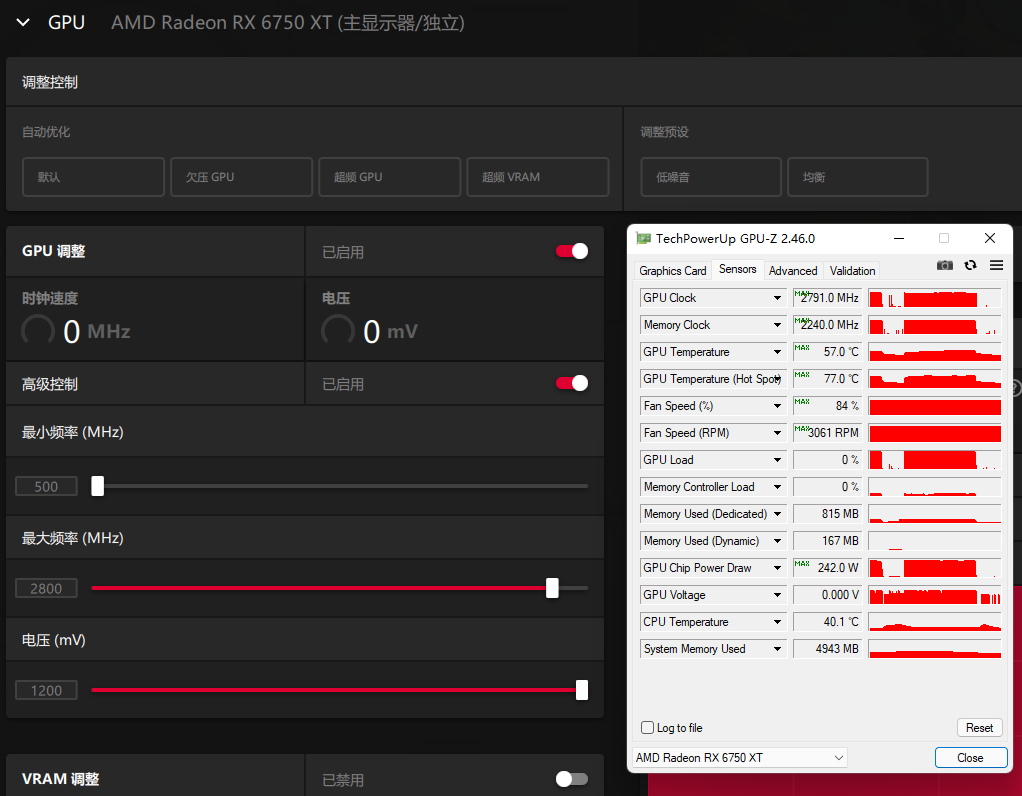This screenshot has height=796, width=1022.
Task: Open the GPU Chip Power Draw dropdown
Action: pos(778,568)
